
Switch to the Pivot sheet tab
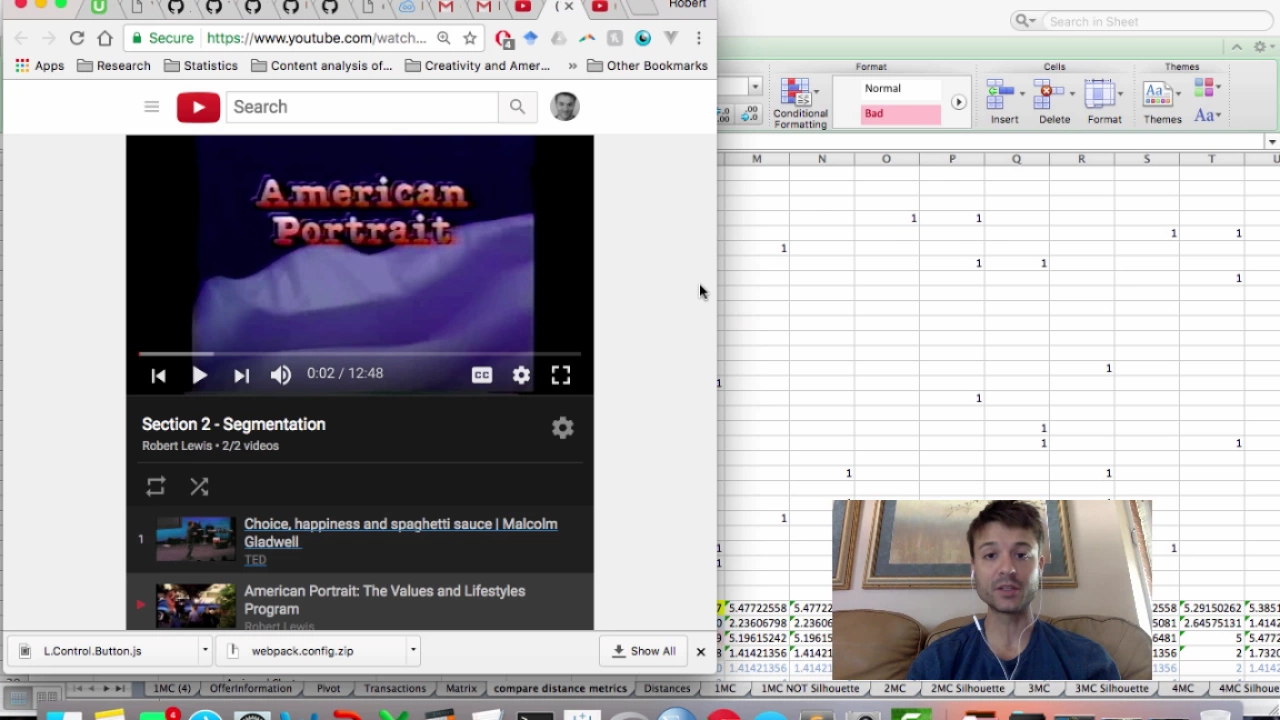tap(328, 688)
